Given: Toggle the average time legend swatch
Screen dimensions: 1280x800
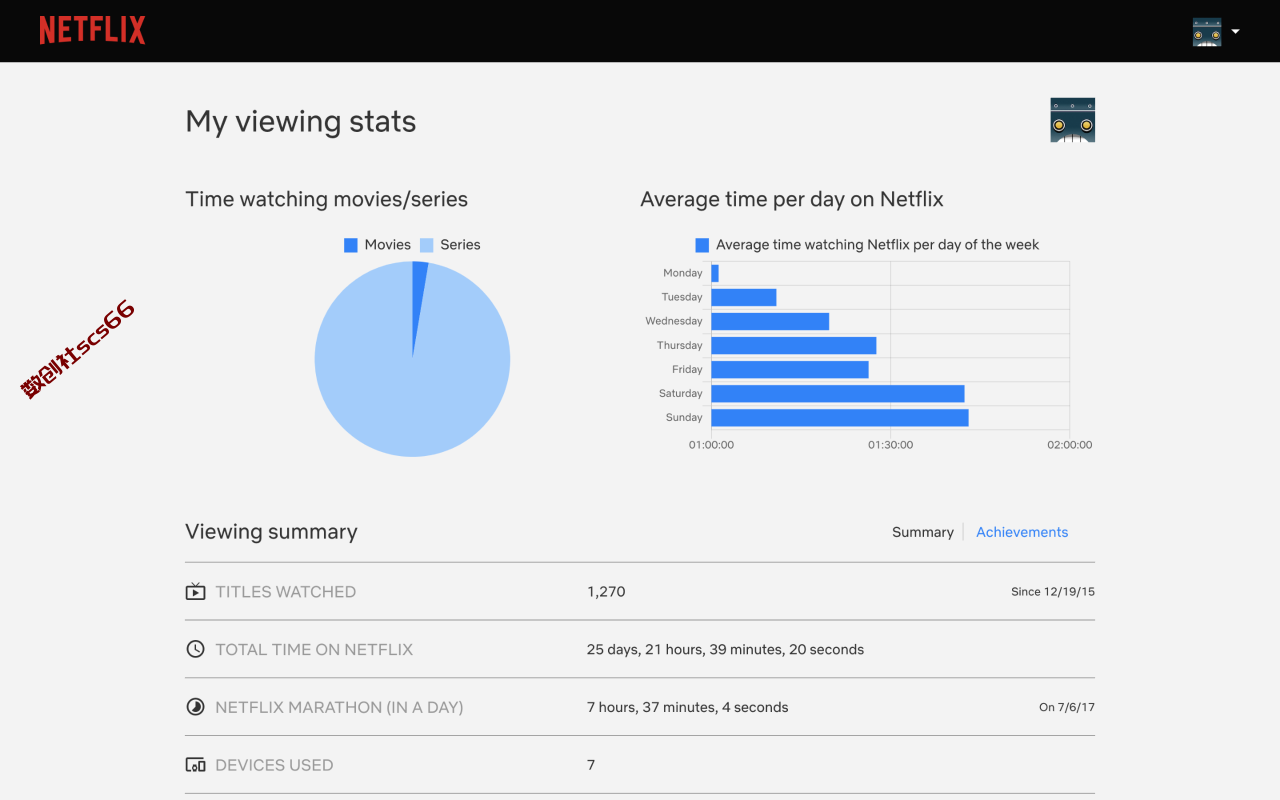Looking at the screenshot, I should point(702,245).
